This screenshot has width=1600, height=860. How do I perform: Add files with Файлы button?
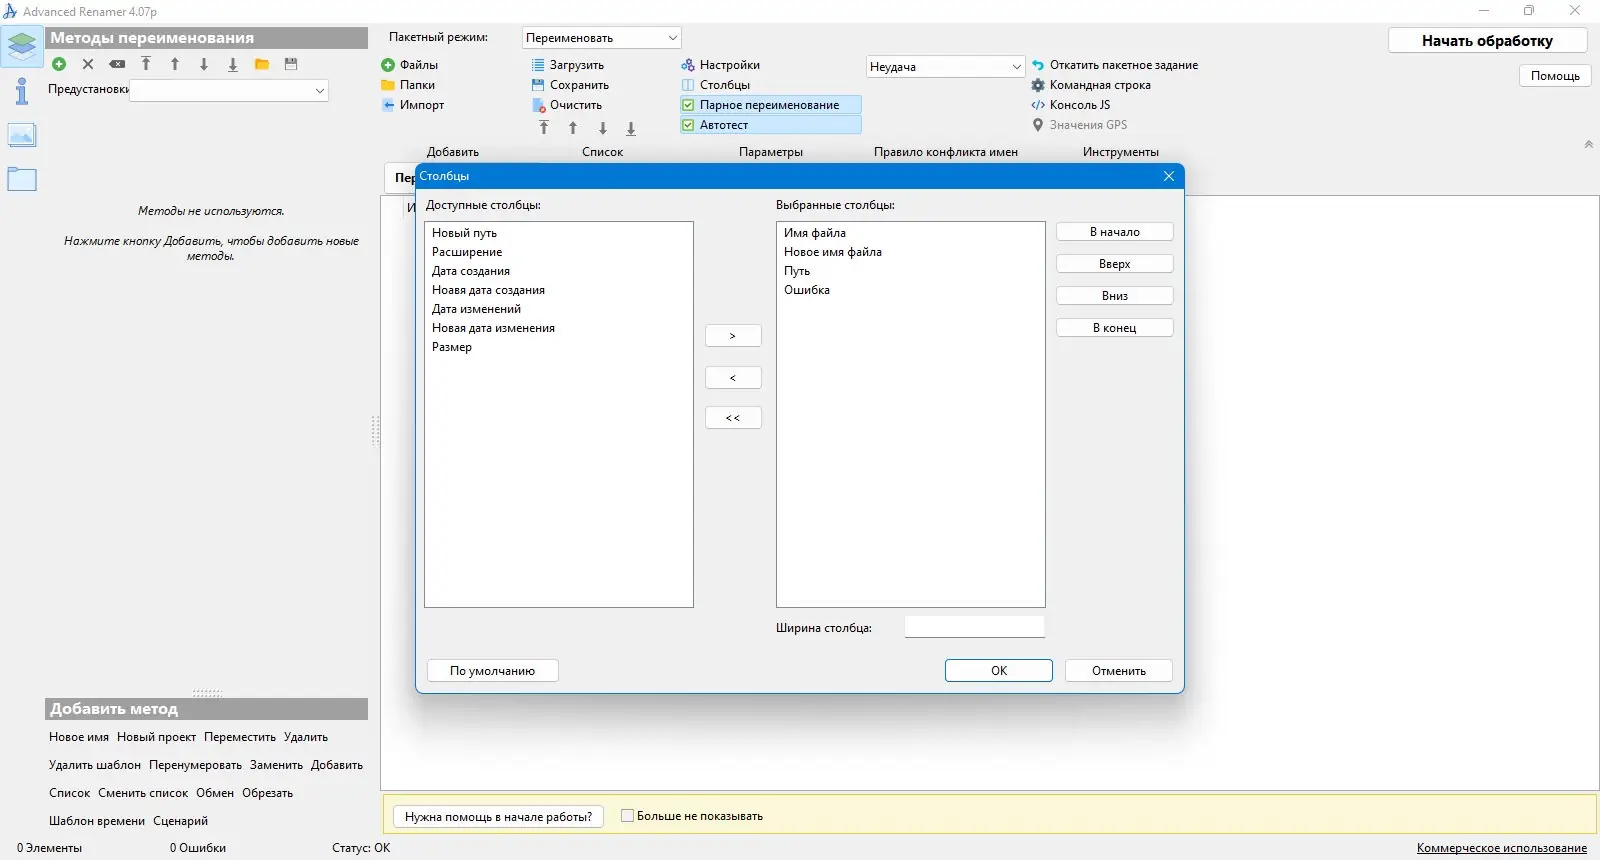pos(410,65)
